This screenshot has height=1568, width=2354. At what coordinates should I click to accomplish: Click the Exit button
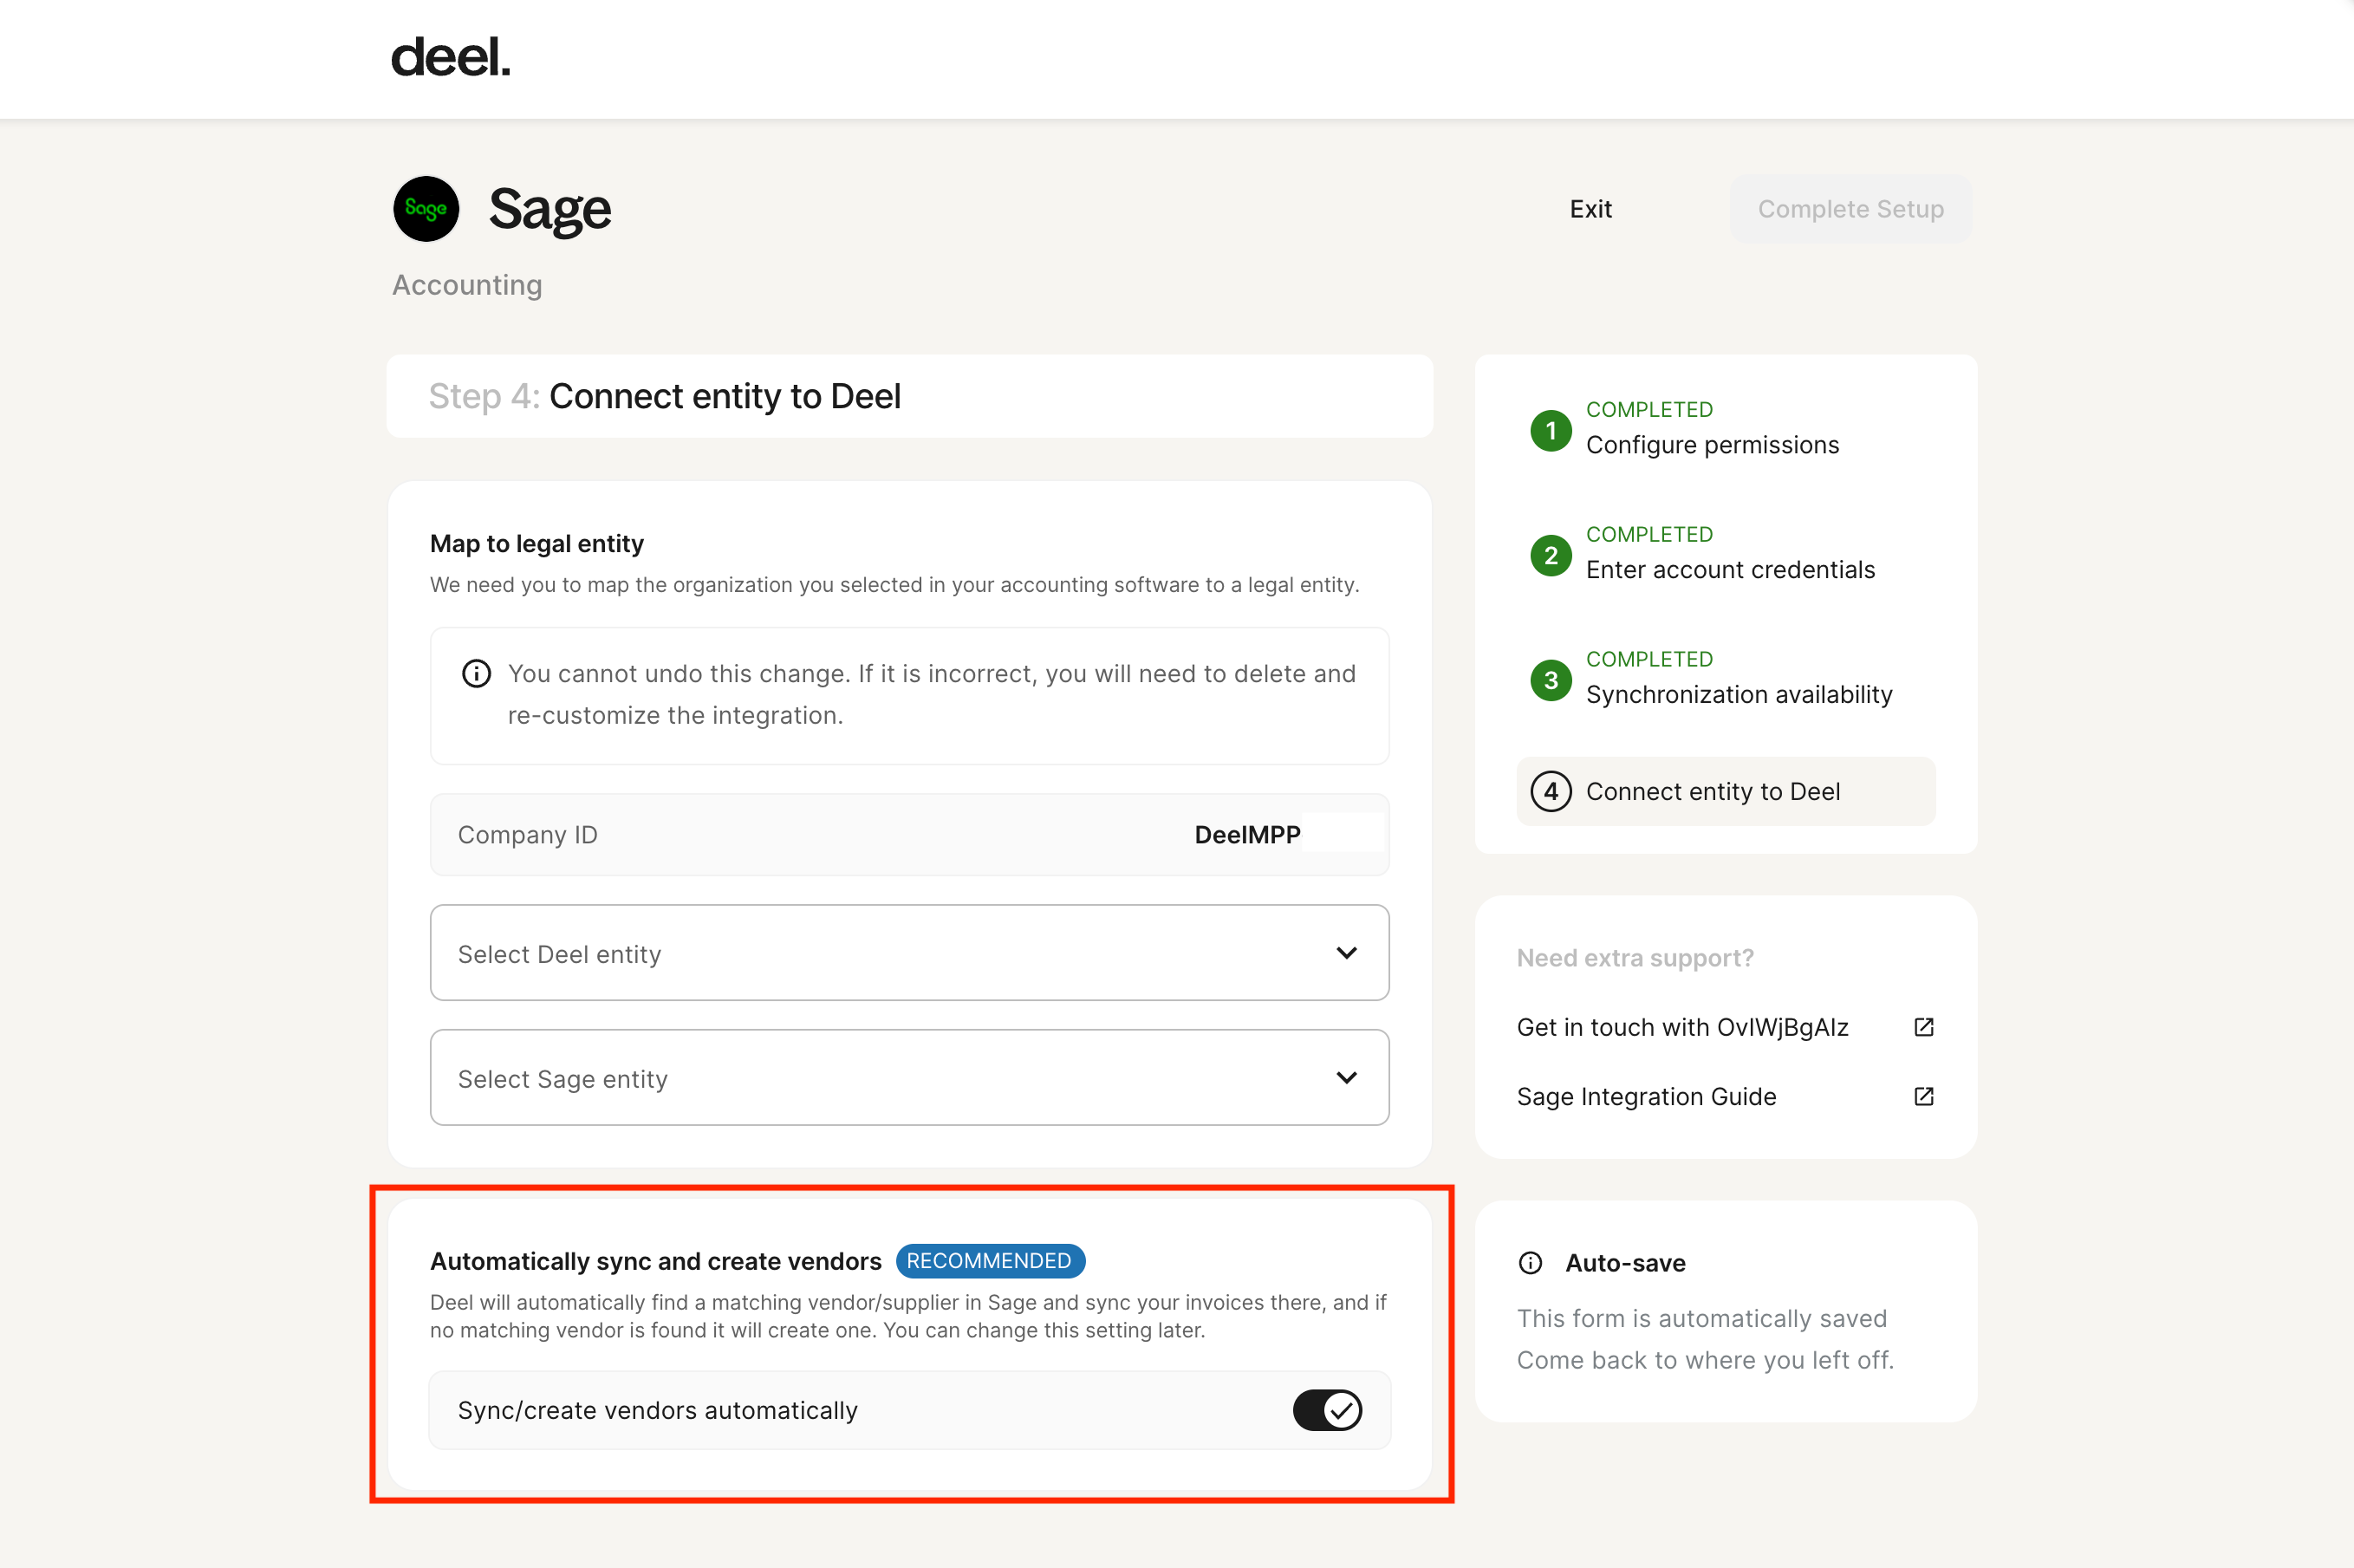(1590, 209)
